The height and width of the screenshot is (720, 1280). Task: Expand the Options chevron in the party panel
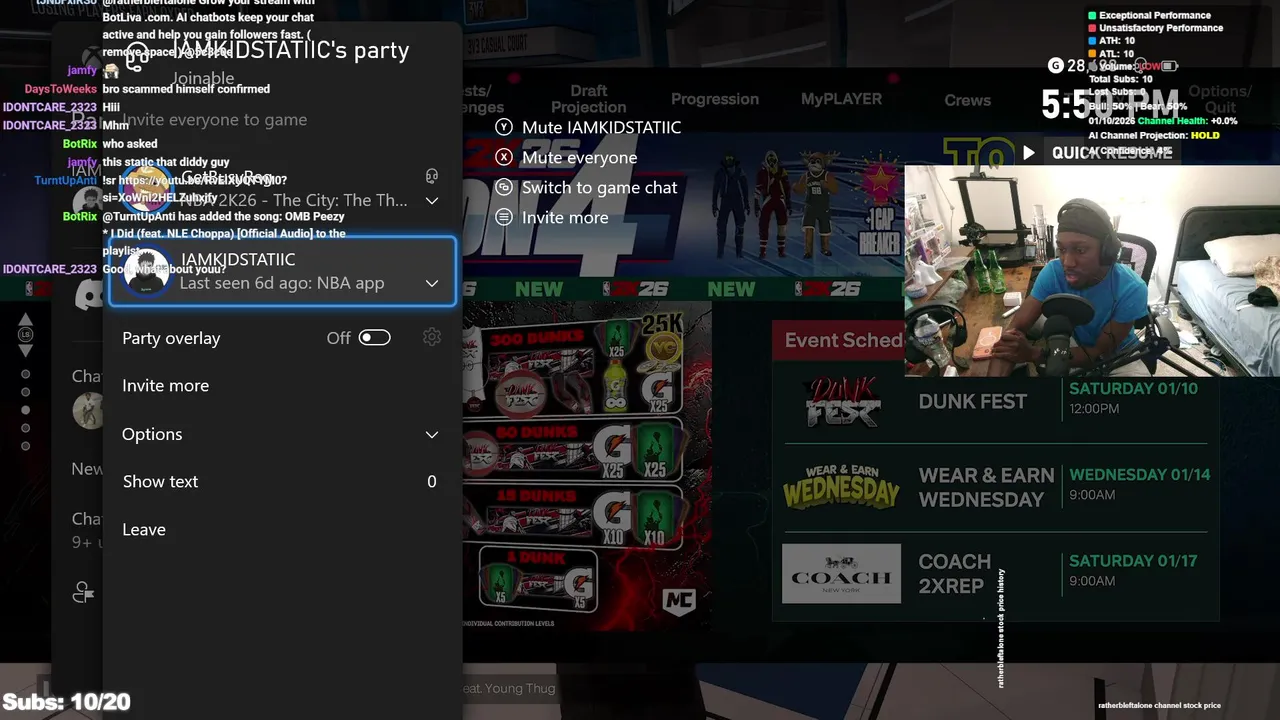point(432,434)
